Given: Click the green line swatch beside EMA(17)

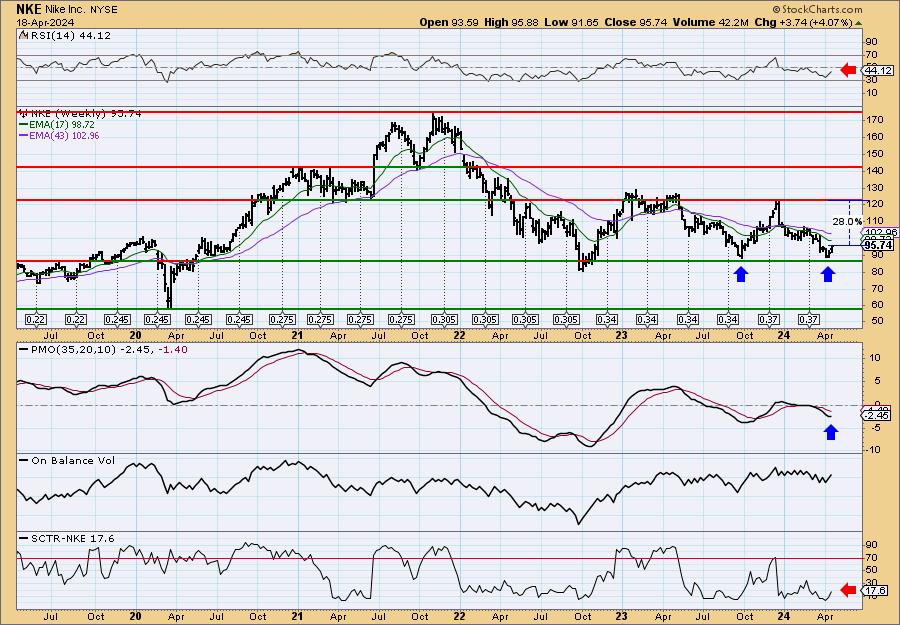Looking at the screenshot, I should pos(26,125).
